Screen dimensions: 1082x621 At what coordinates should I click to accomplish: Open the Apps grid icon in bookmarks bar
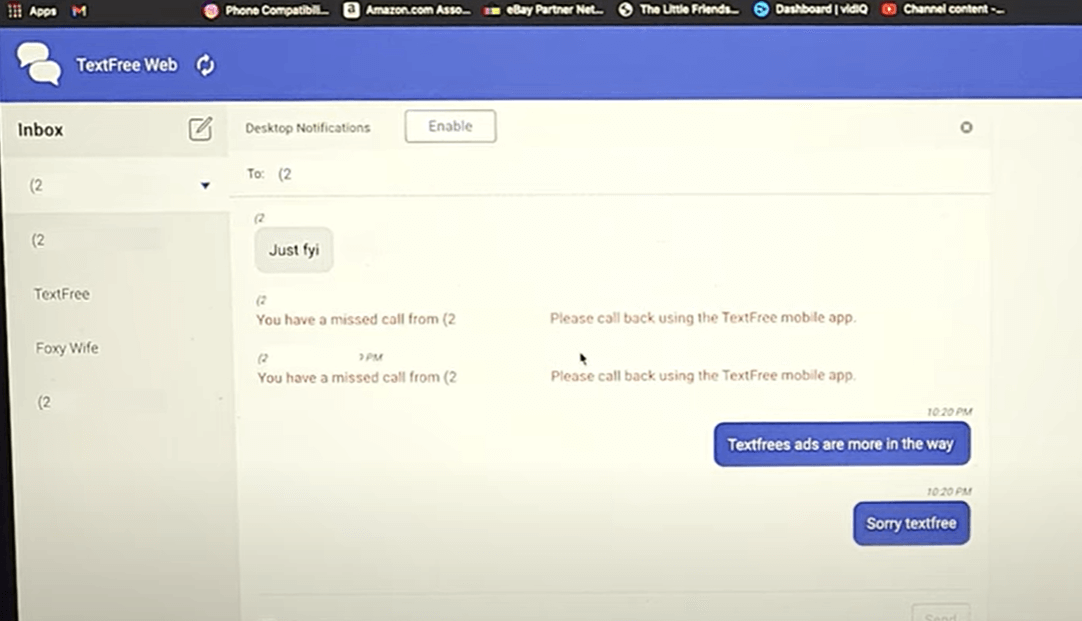tap(14, 10)
